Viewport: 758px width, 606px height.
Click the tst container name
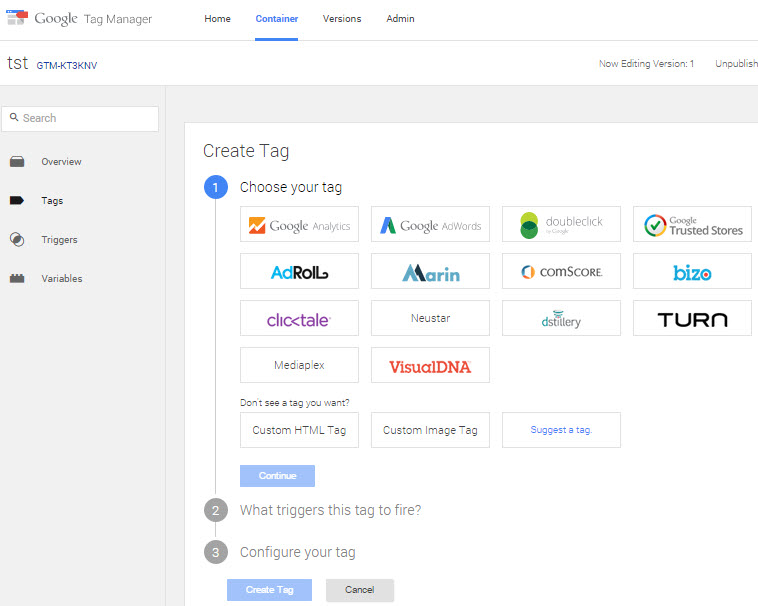[17, 63]
